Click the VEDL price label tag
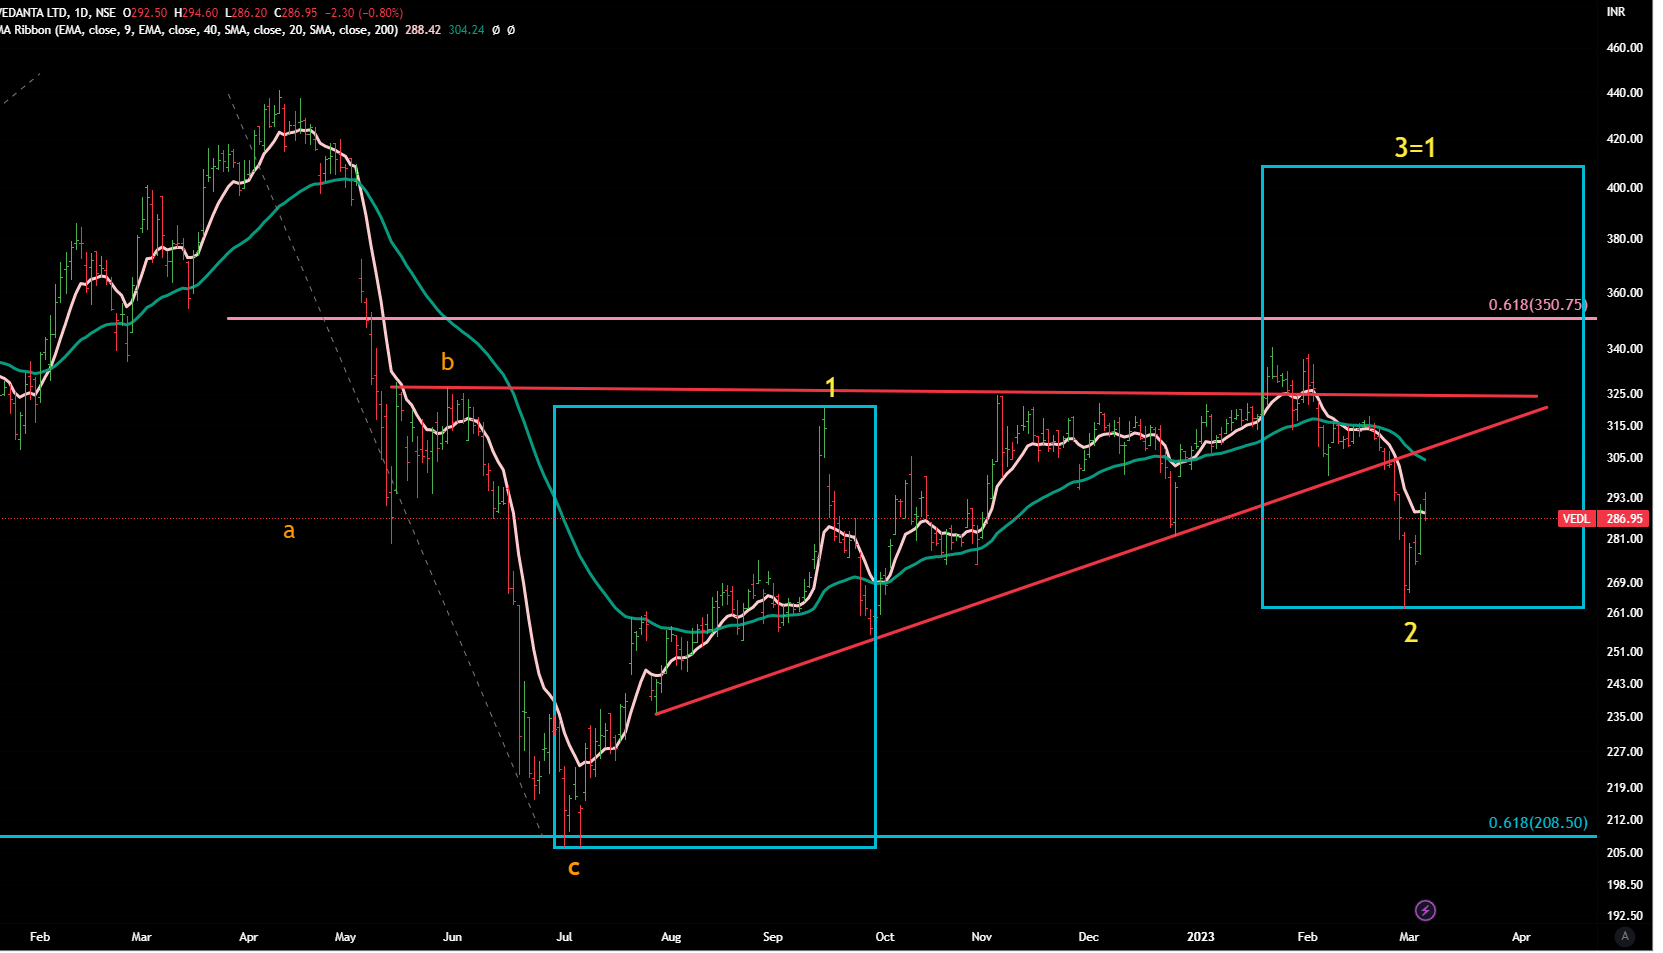 pos(1576,518)
